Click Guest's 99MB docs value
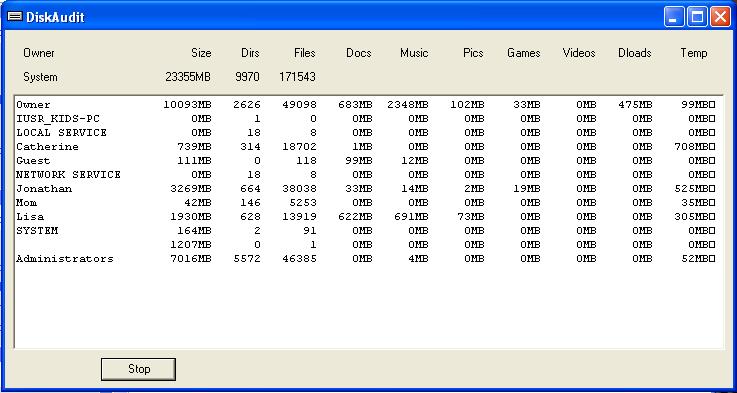 coord(359,161)
